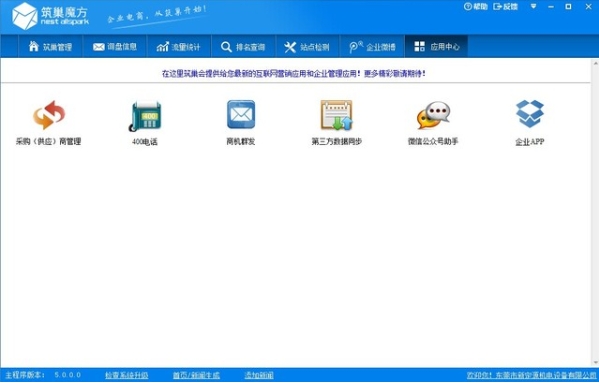Switch to the 企业微播 tab
The width and height of the screenshot is (599, 383).
(x=372, y=47)
